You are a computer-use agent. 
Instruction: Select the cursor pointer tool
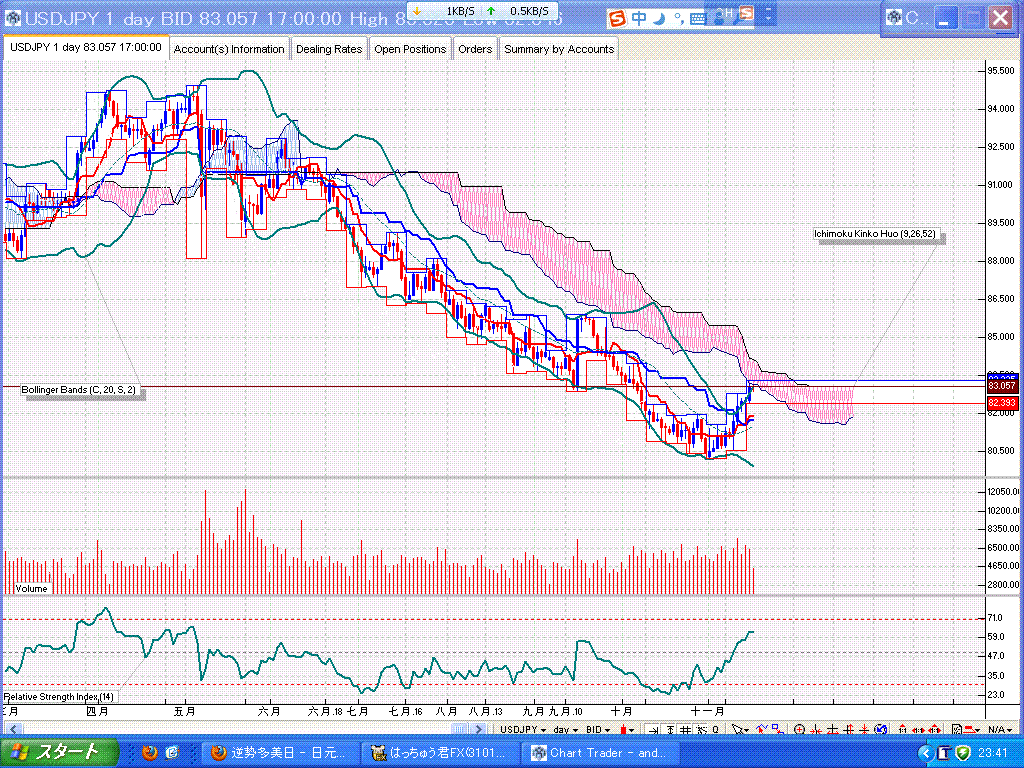pos(738,729)
